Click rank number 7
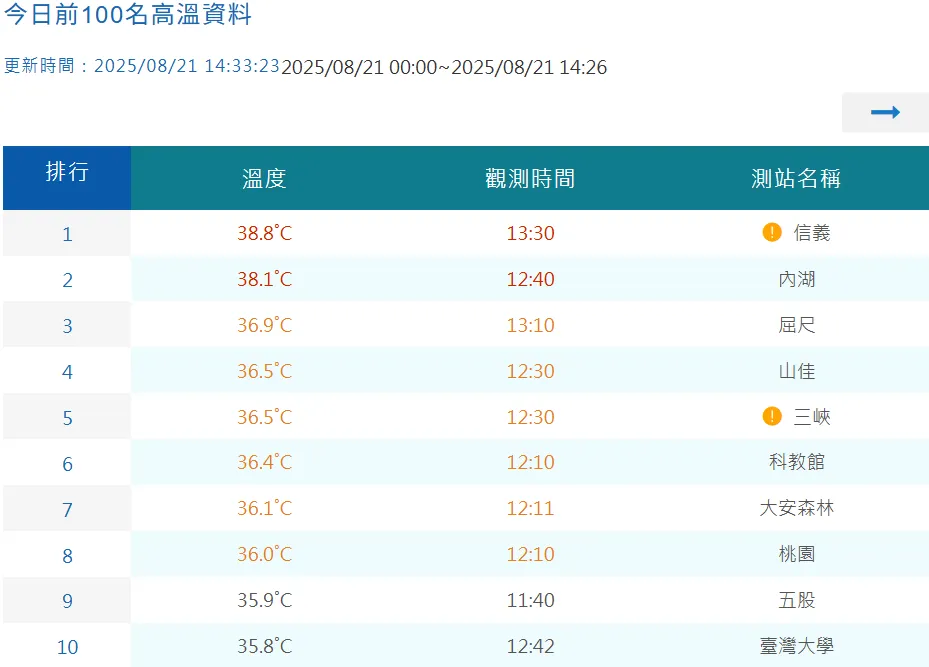This screenshot has height=667, width=929. click(x=67, y=510)
